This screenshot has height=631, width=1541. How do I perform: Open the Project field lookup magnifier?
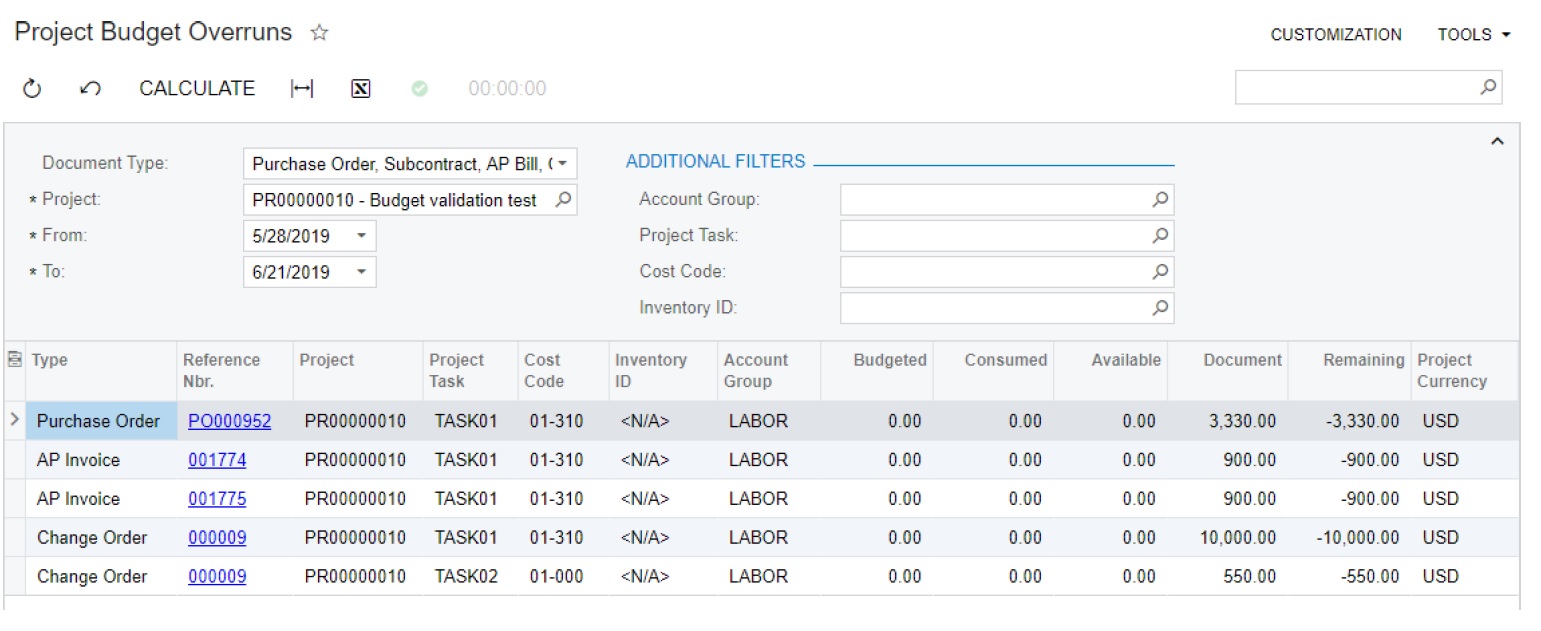(x=563, y=199)
